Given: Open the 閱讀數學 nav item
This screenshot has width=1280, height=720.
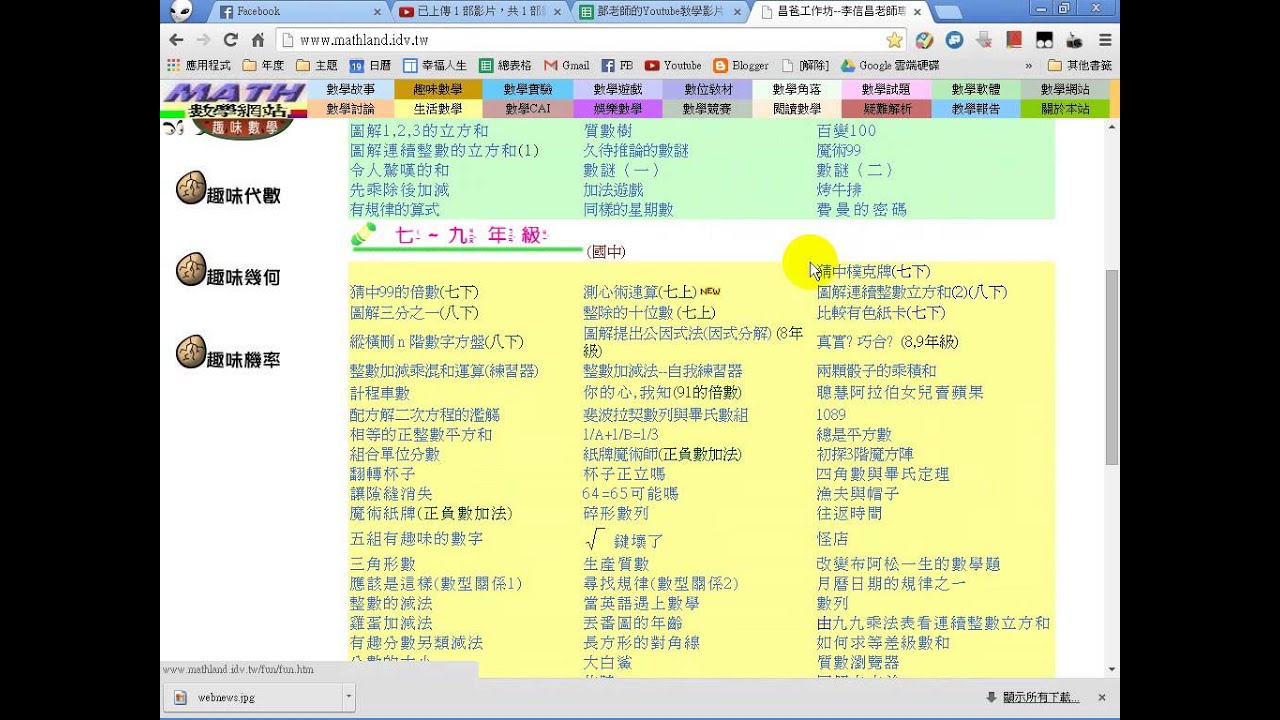Looking at the screenshot, I should [x=797, y=108].
